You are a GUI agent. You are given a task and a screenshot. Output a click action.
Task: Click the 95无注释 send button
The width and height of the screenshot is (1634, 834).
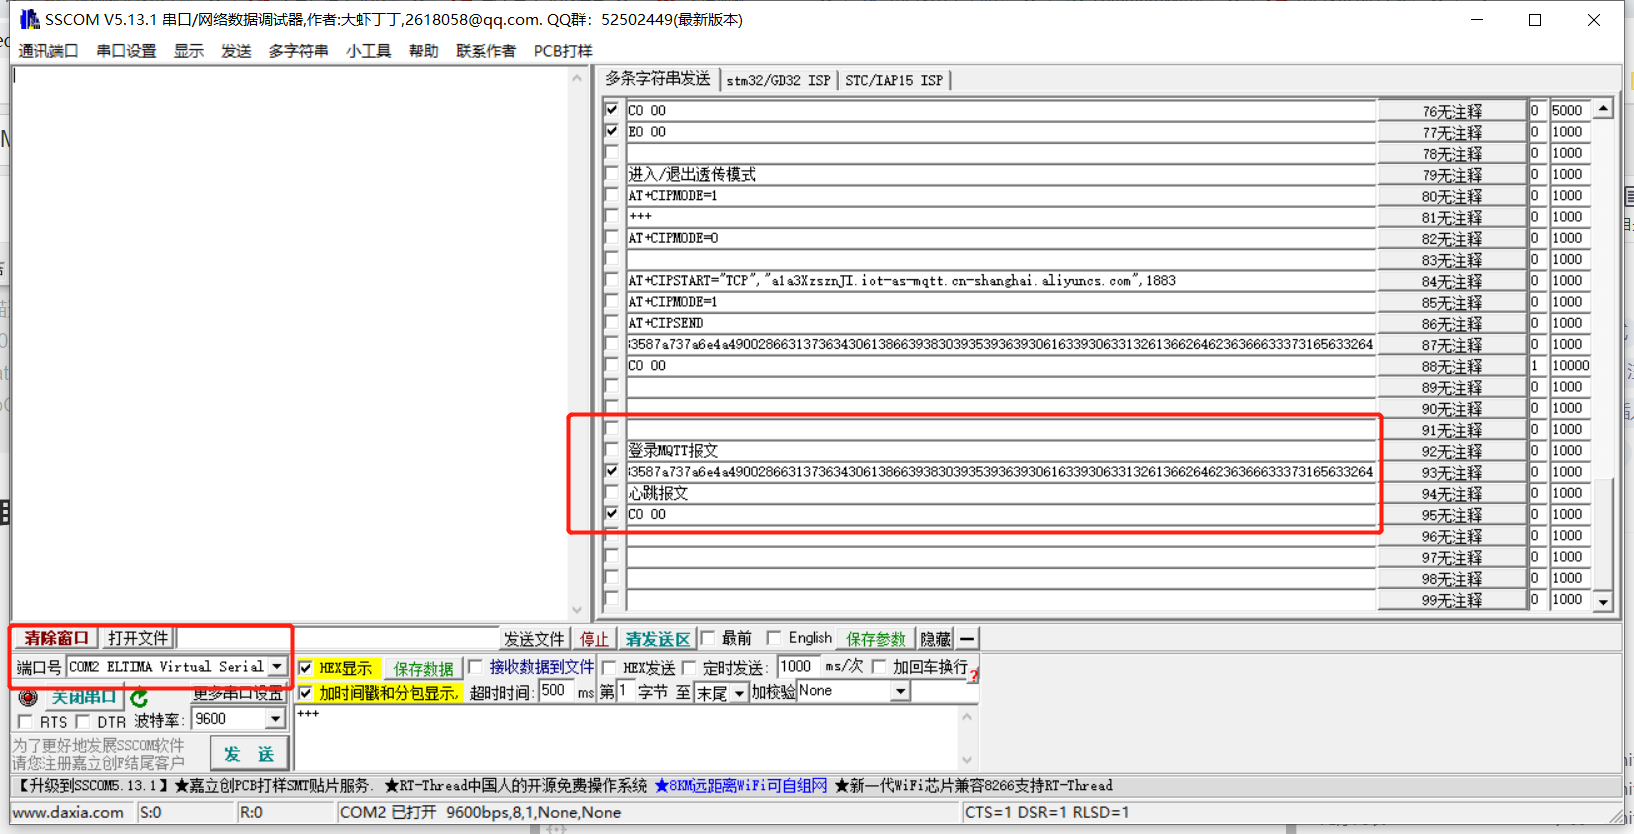pos(1452,515)
